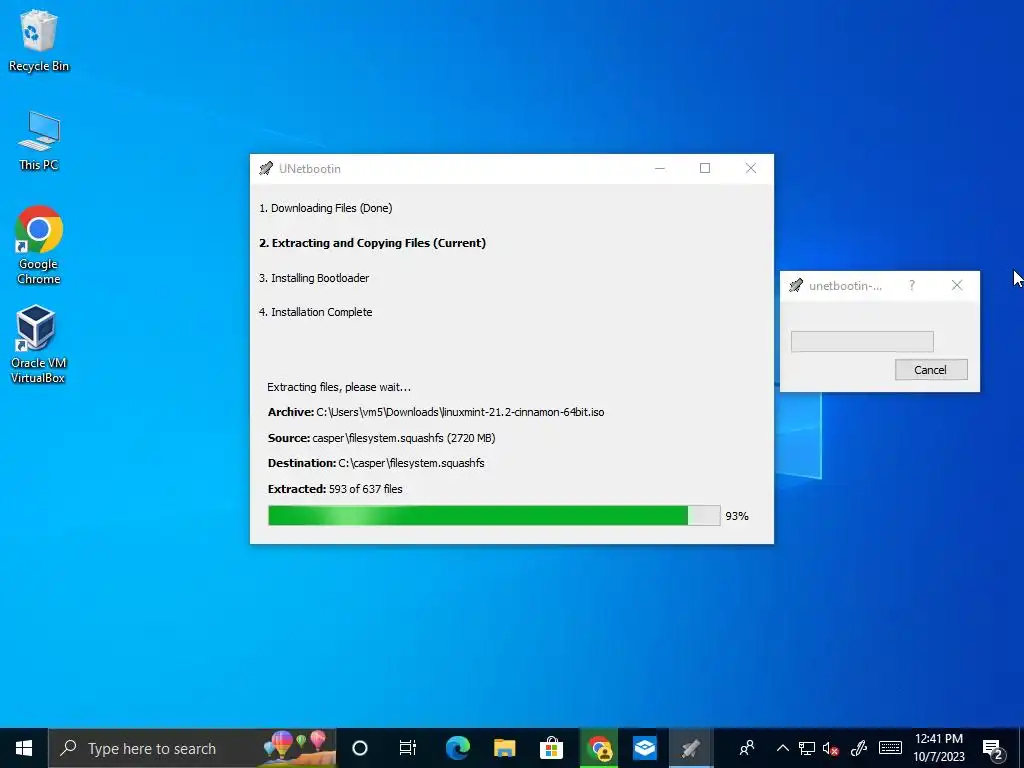Close the small unetbootin dialog
The image size is (1024, 768).
[957, 285]
